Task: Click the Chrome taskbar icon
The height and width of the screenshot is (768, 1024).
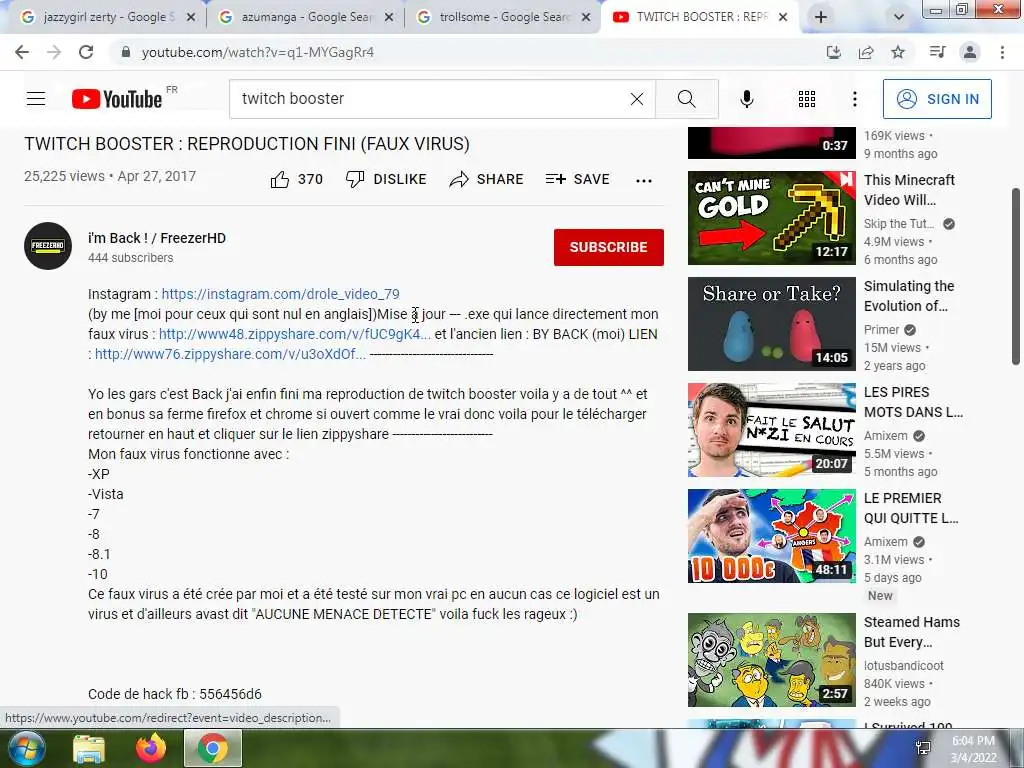Action: click(213, 749)
